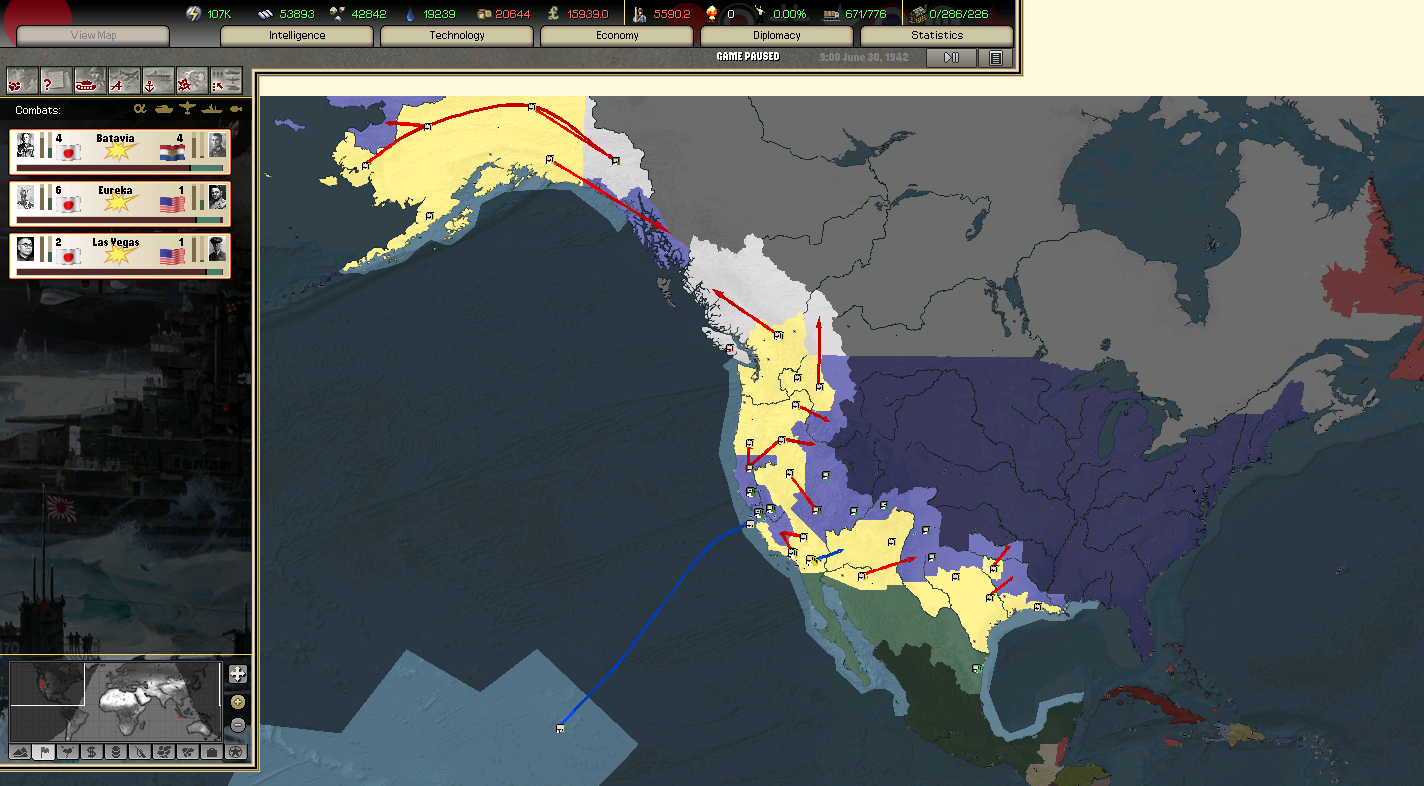
Task: Click Africa on the minimap
Action: coord(130,709)
